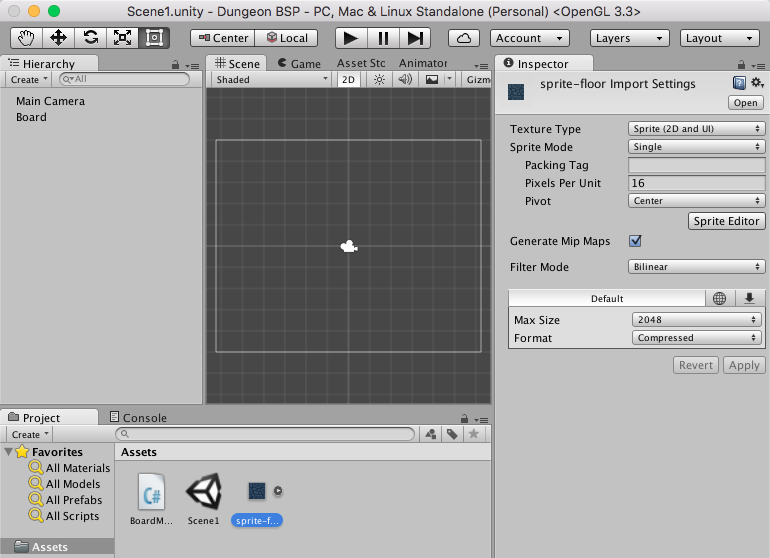This screenshot has height=558, width=770.
Task: Select the Scale tool
Action: [x=122, y=38]
